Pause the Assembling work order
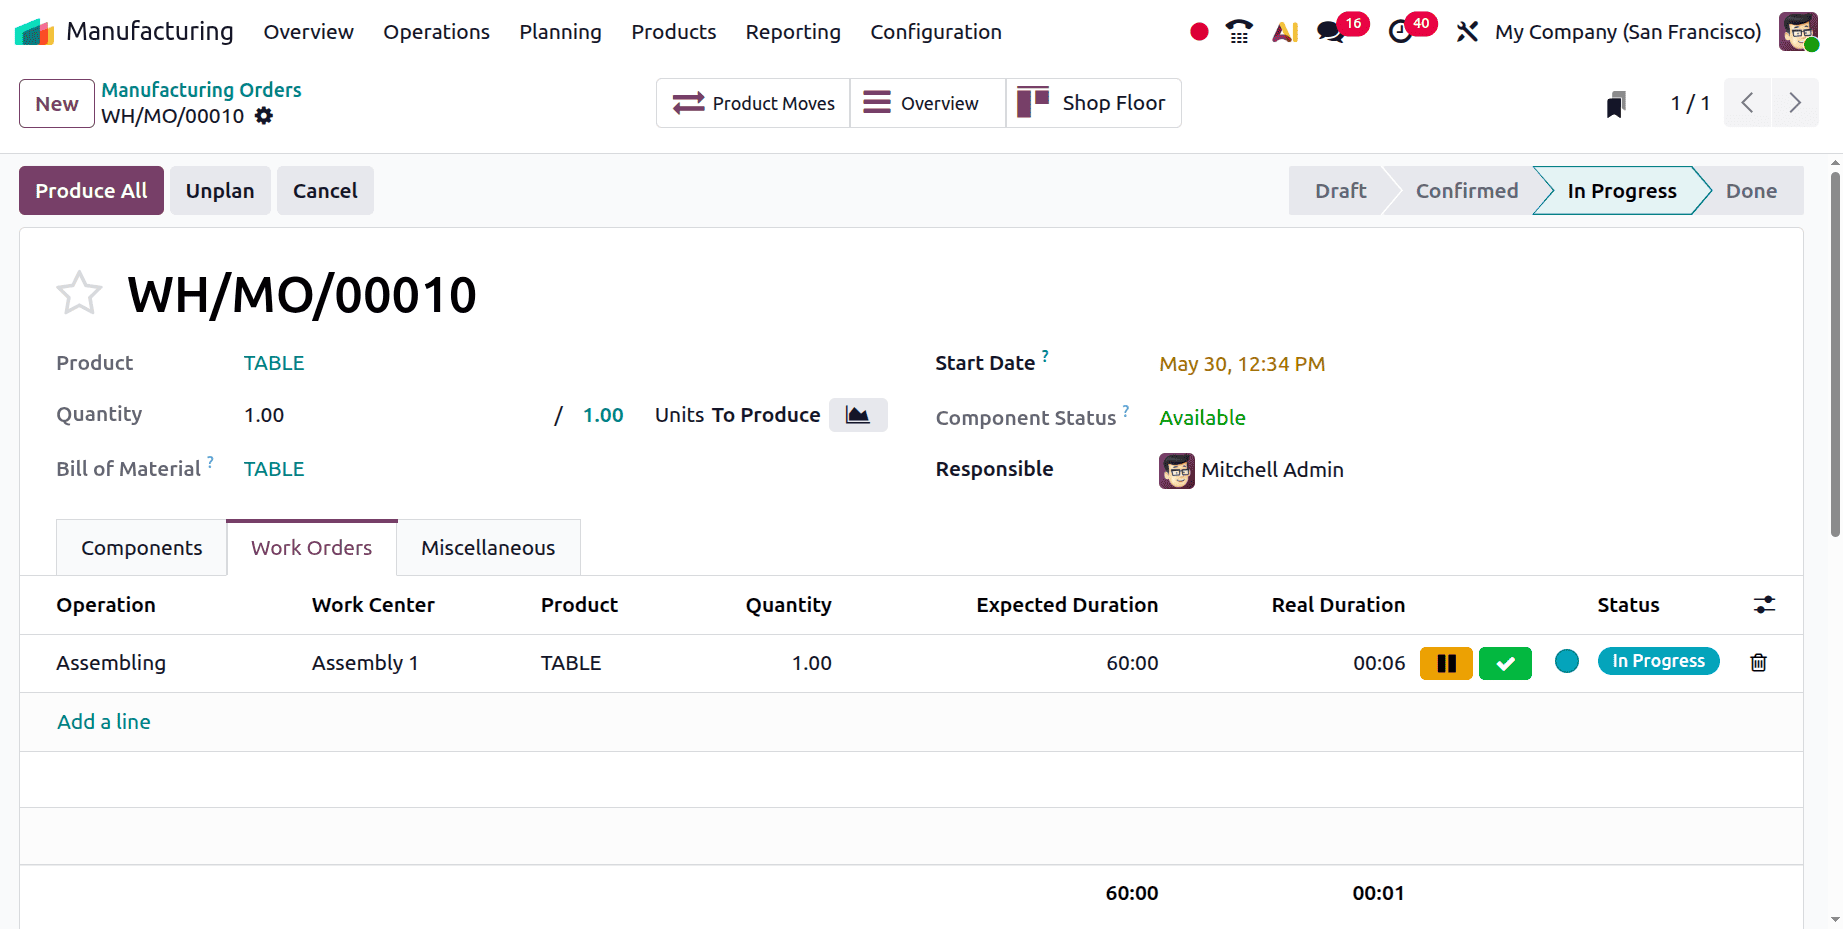 click(x=1446, y=663)
